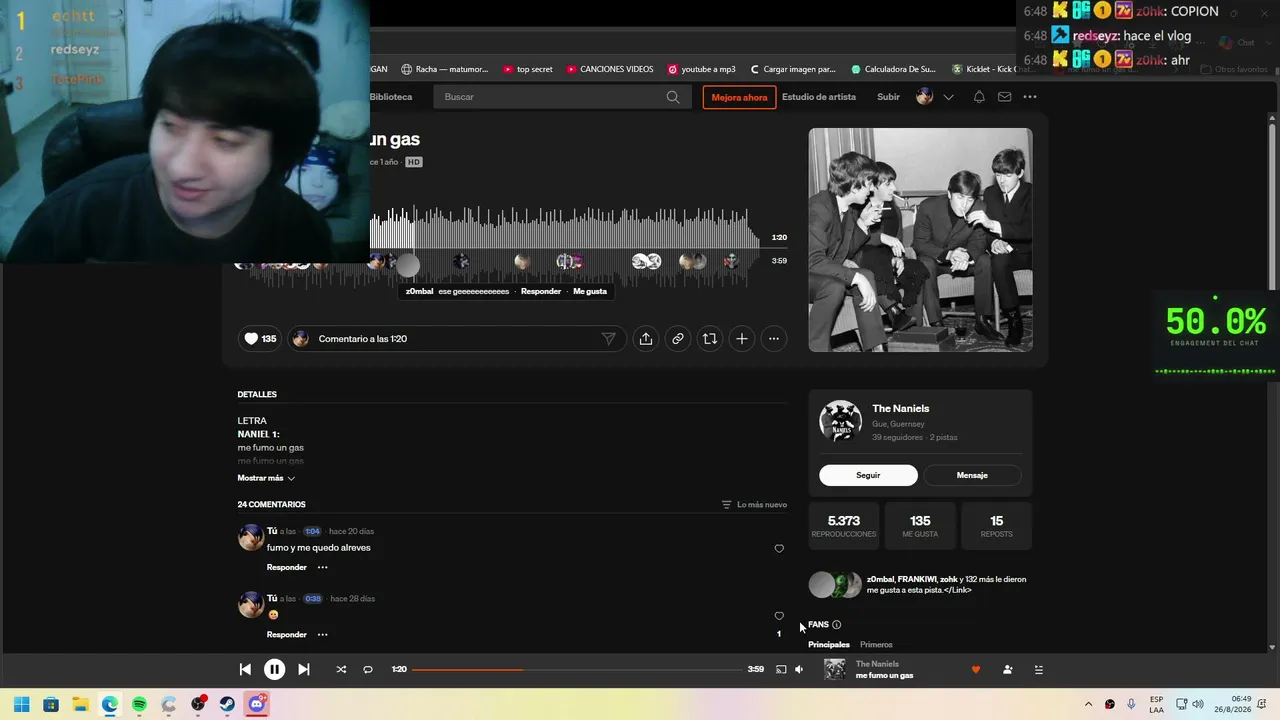Reply to the 'fumo y me quedo alreves' comment

[287, 568]
